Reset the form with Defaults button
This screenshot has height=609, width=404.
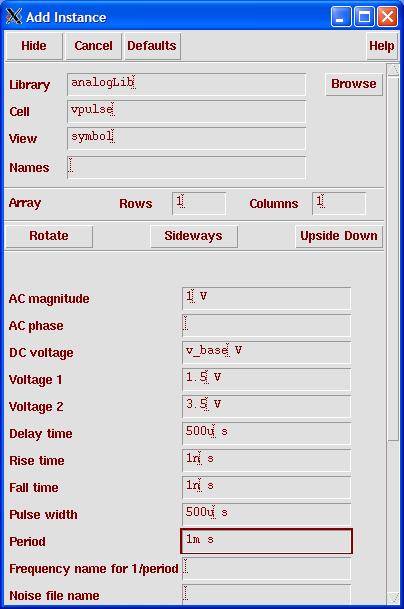pos(152,46)
